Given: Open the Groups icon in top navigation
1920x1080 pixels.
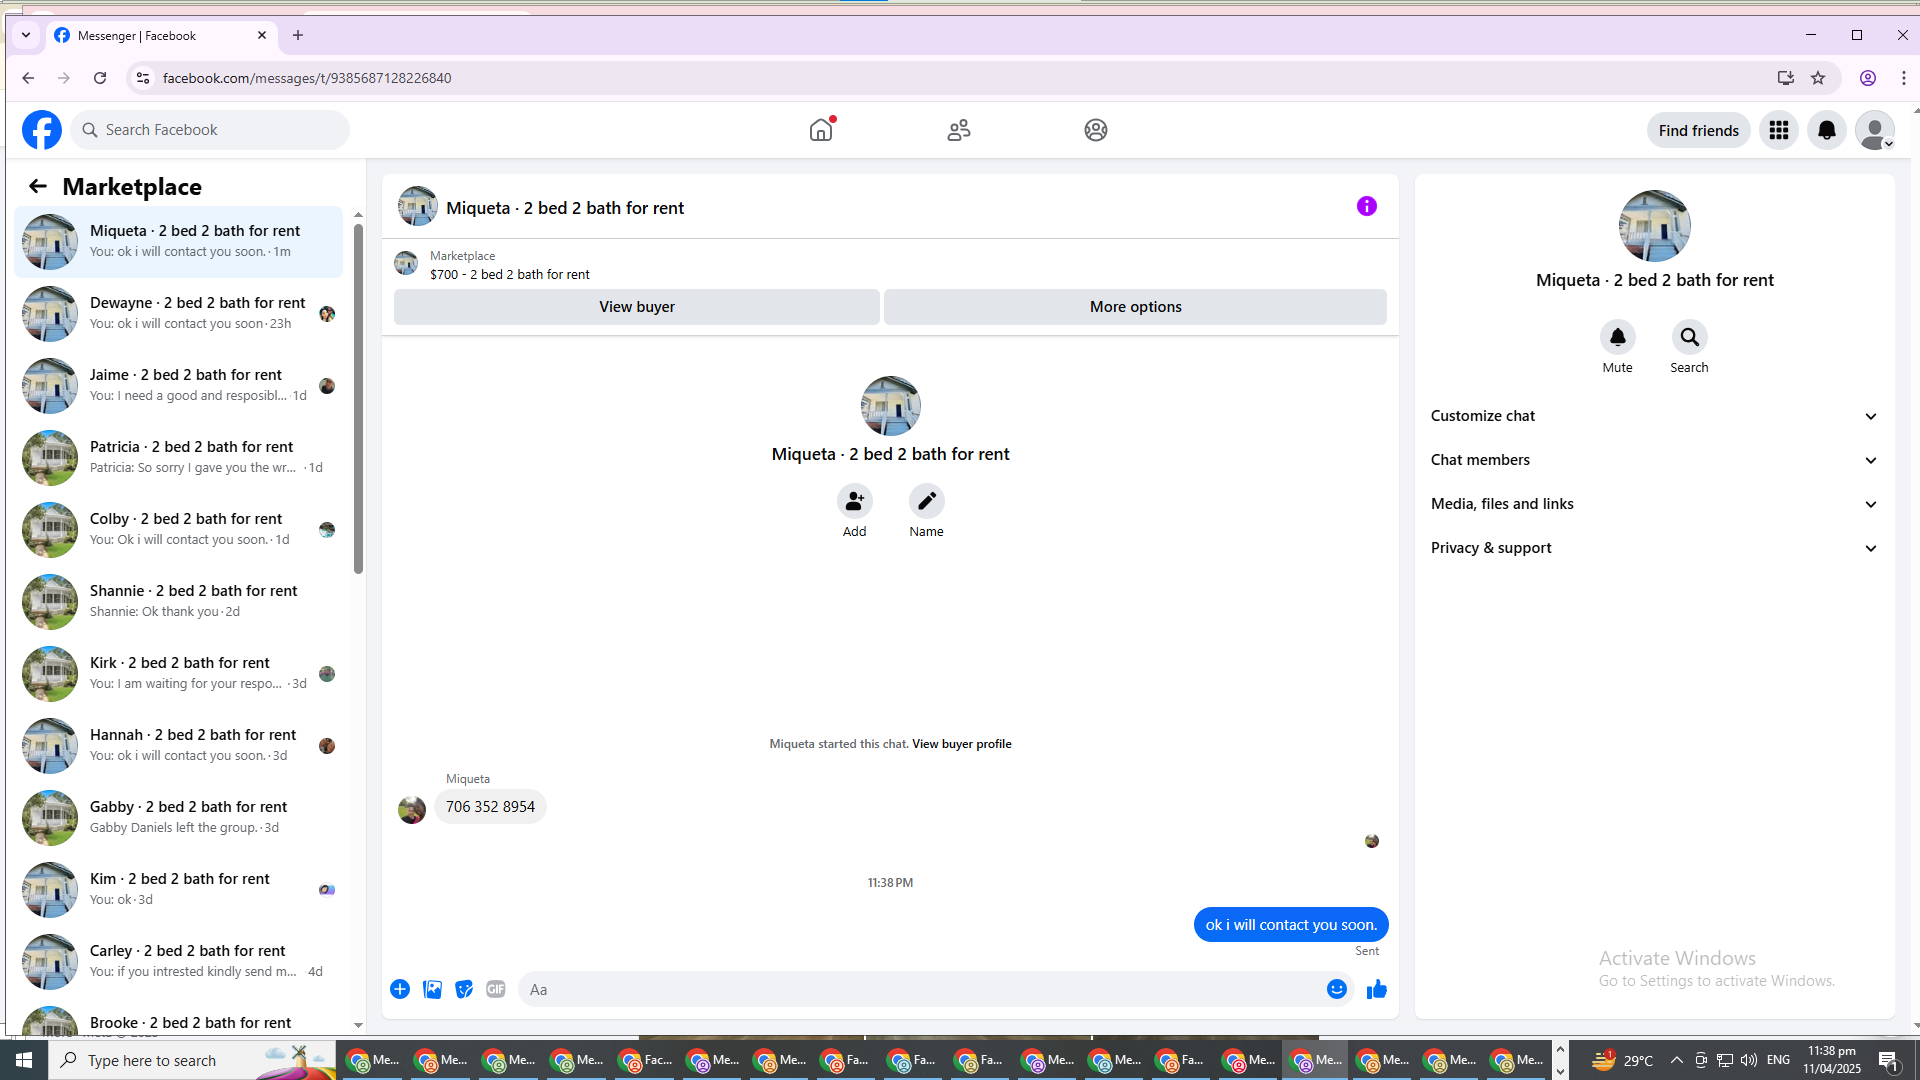Looking at the screenshot, I should [x=1096, y=130].
